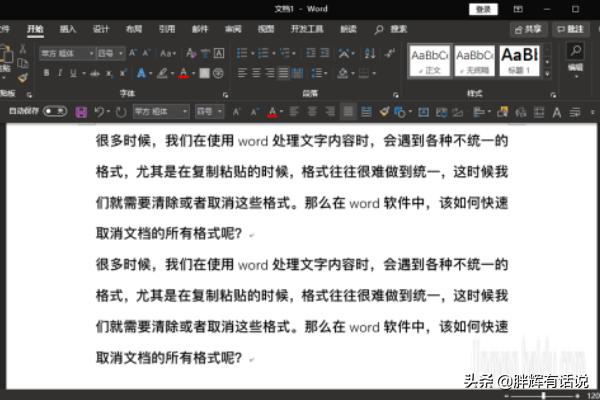Click the Share button
Screen dimensions: 600x400
(528, 29)
